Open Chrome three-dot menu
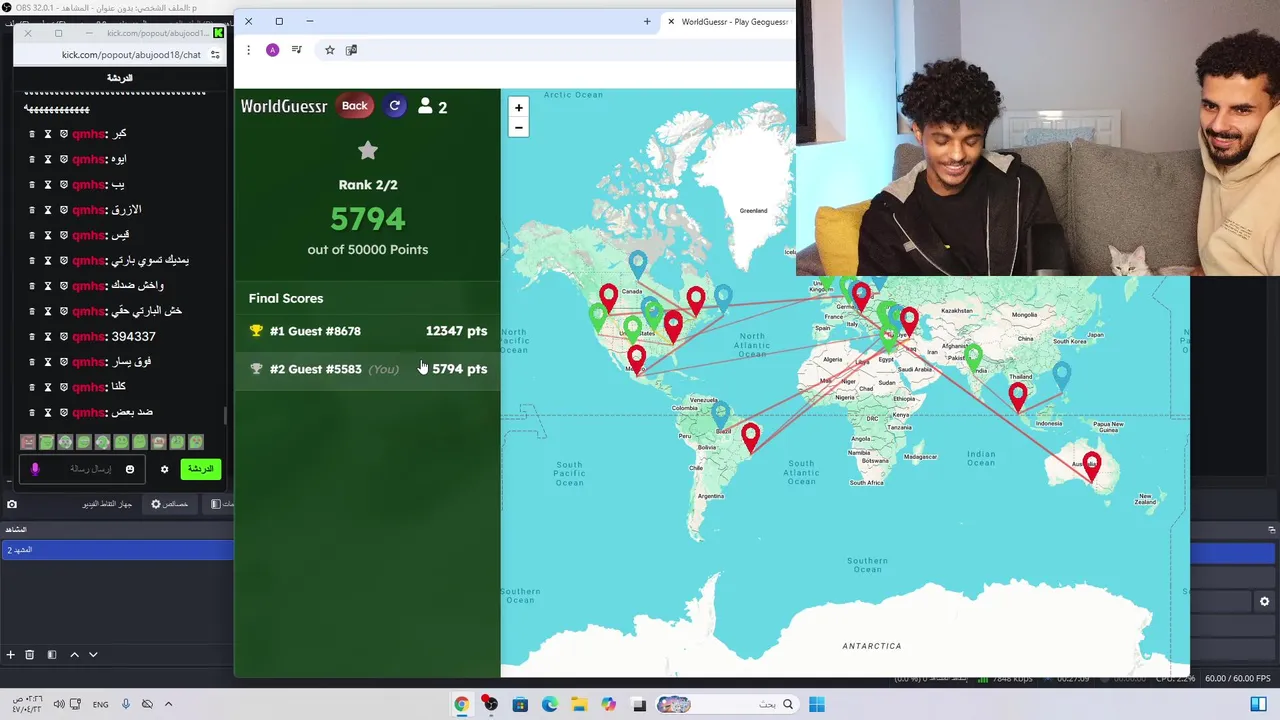Viewport: 1280px width, 720px height. click(248, 50)
